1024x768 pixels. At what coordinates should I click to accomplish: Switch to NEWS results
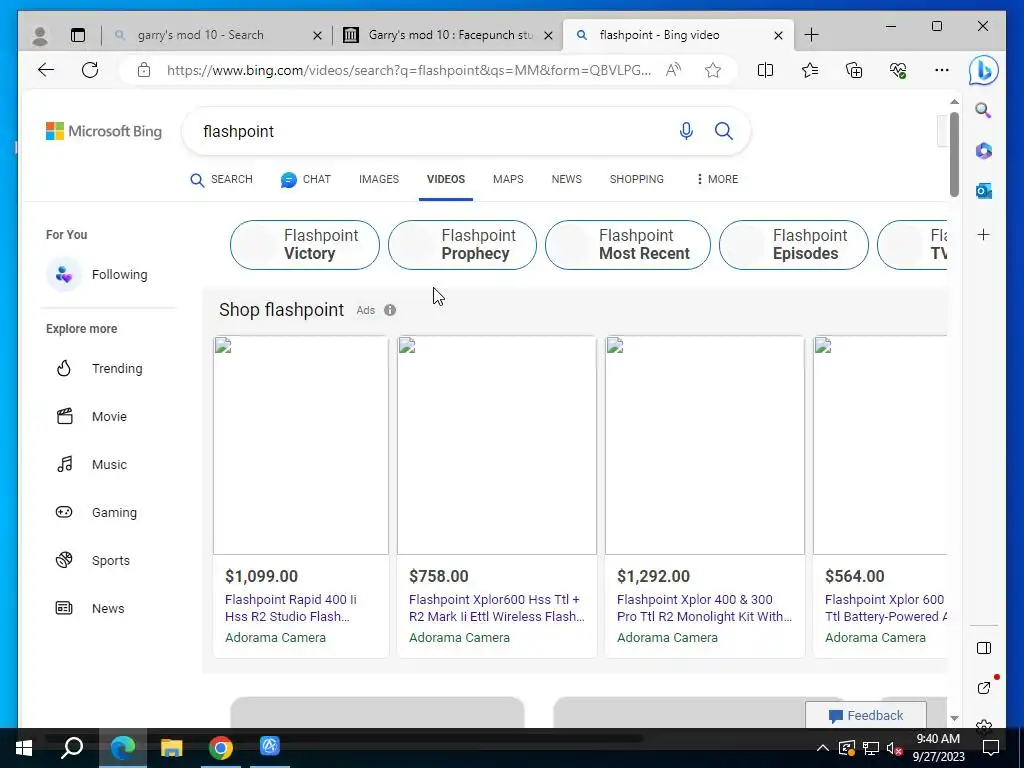coord(566,179)
